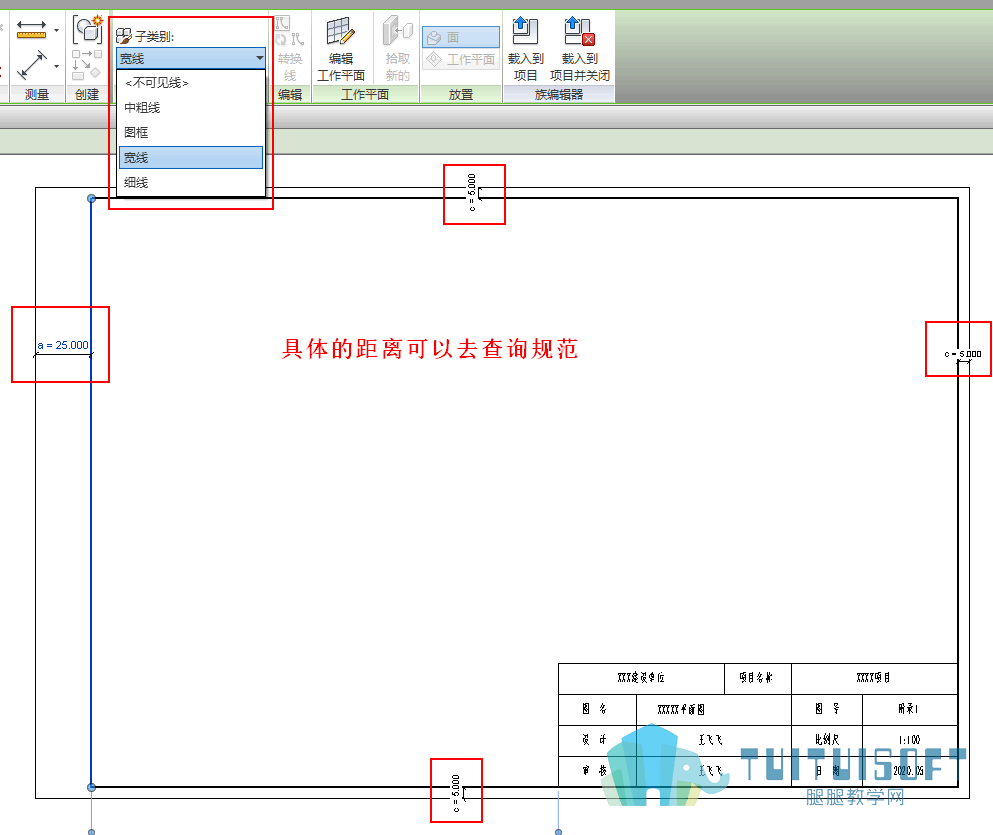Click the Create Similar shapes icon

[x=87, y=29]
